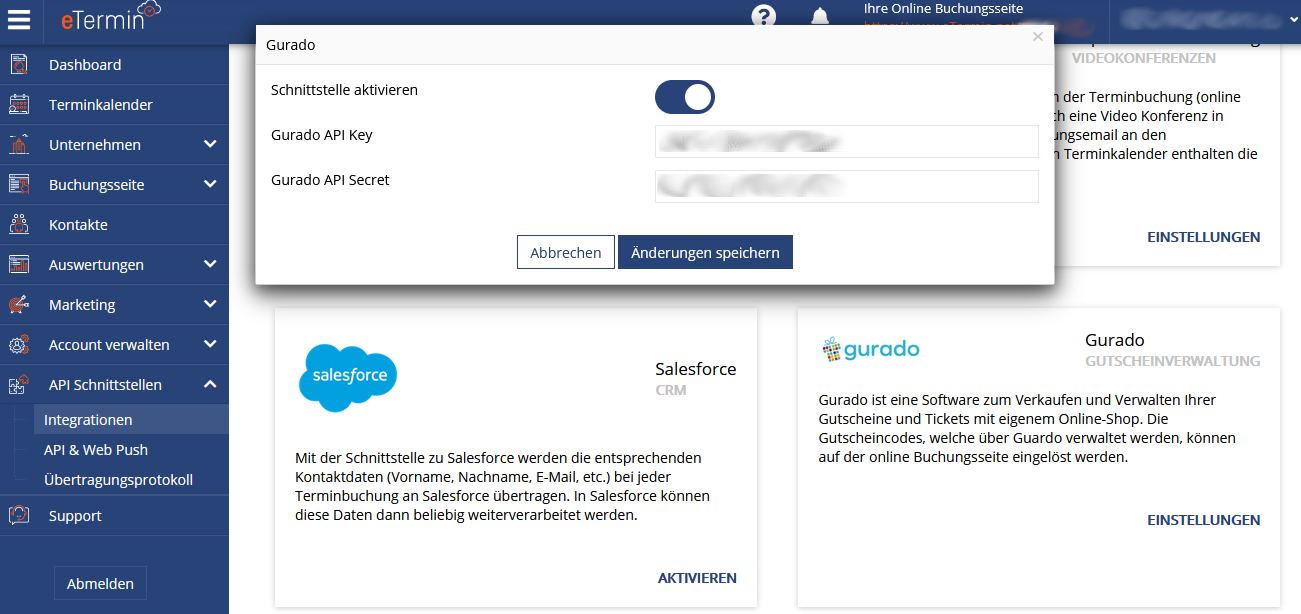Open Übertragungsprotokoll submenu item
The height and width of the screenshot is (614, 1301).
click(118, 480)
